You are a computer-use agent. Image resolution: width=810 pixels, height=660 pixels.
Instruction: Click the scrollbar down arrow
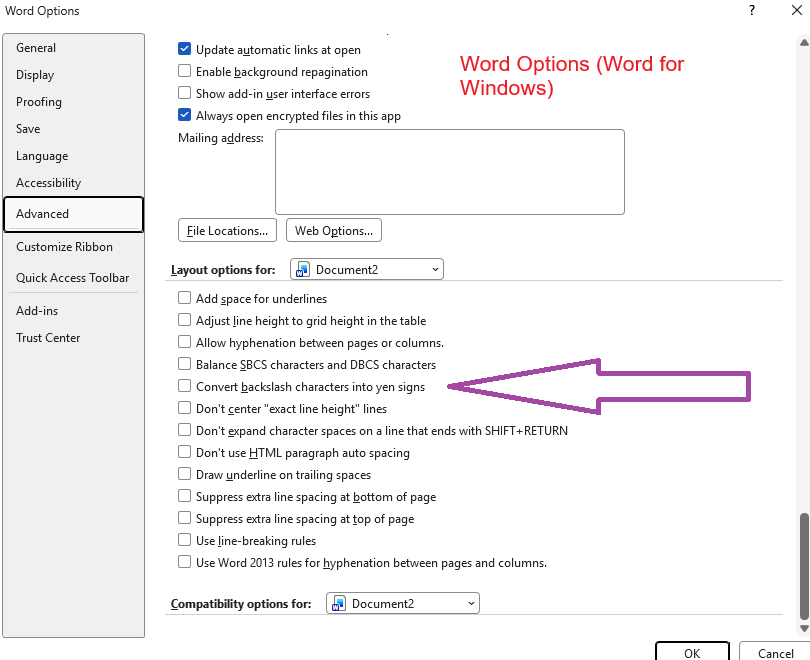tap(804, 628)
